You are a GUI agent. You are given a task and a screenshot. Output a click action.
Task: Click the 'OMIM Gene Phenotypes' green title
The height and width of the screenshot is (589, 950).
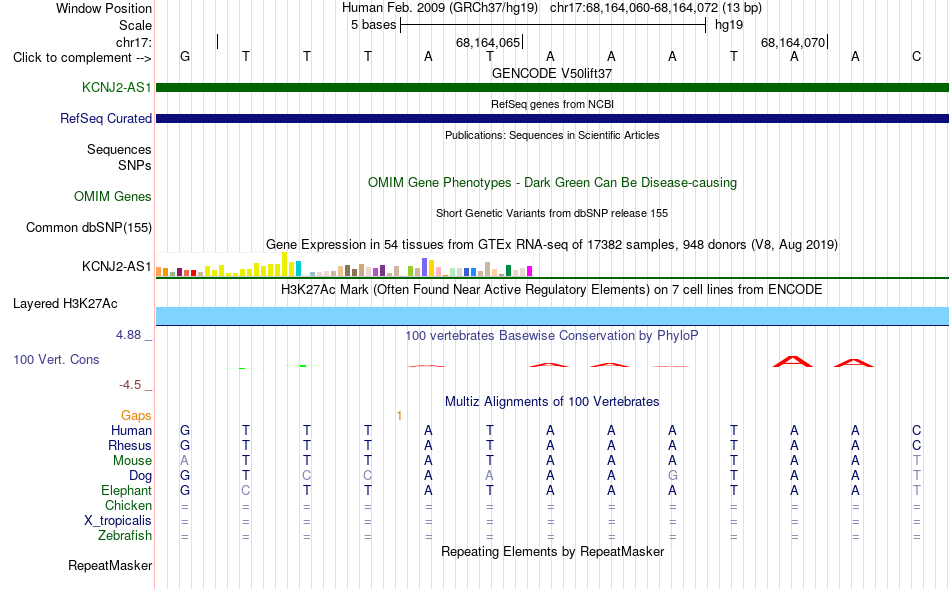(x=552, y=182)
